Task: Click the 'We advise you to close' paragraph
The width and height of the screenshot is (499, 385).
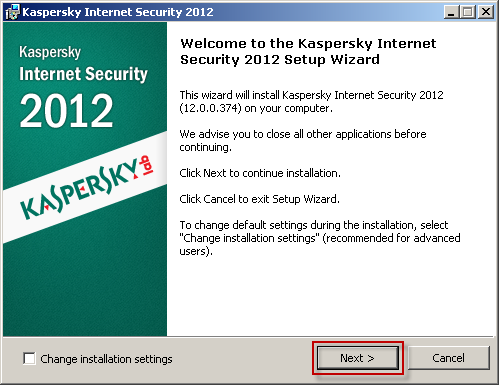Action: tap(303, 140)
